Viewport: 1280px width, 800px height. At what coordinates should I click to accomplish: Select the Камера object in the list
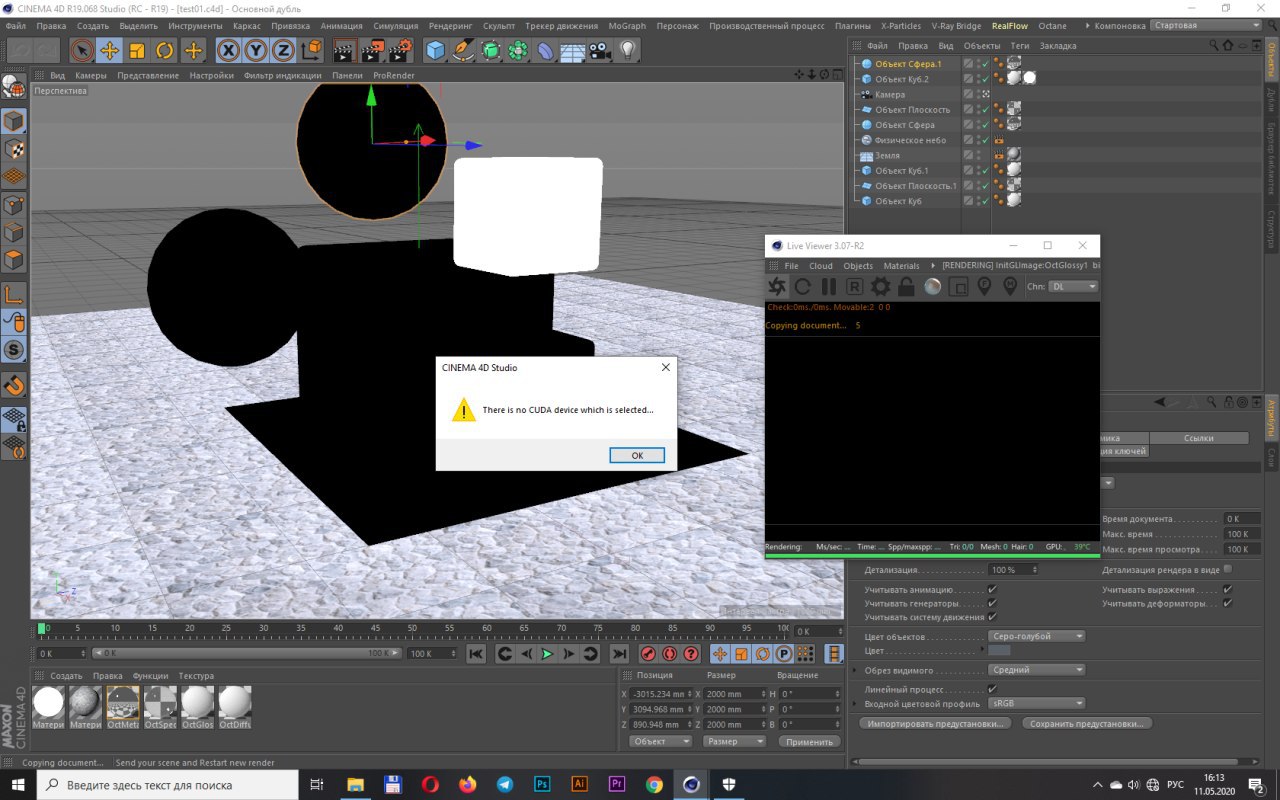[x=890, y=95]
